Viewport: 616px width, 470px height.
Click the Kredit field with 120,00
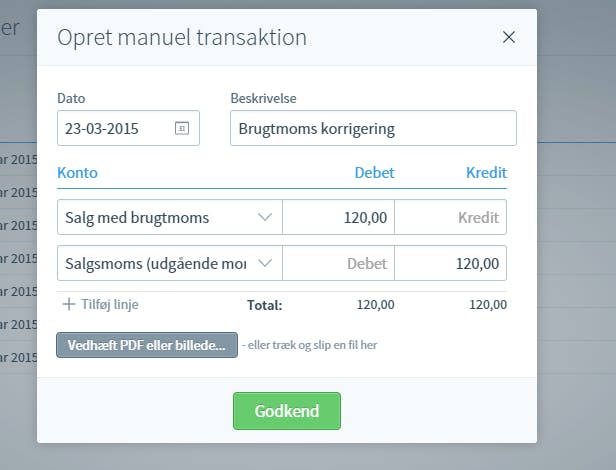click(x=451, y=263)
